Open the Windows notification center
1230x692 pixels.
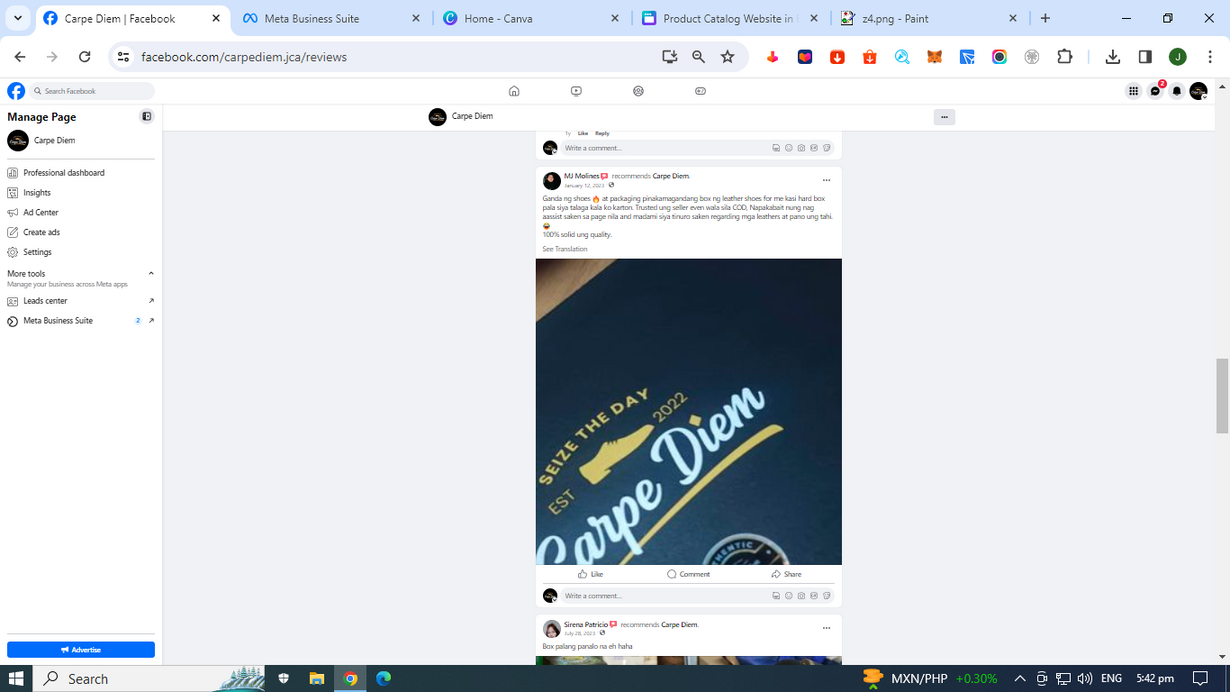(1201, 678)
